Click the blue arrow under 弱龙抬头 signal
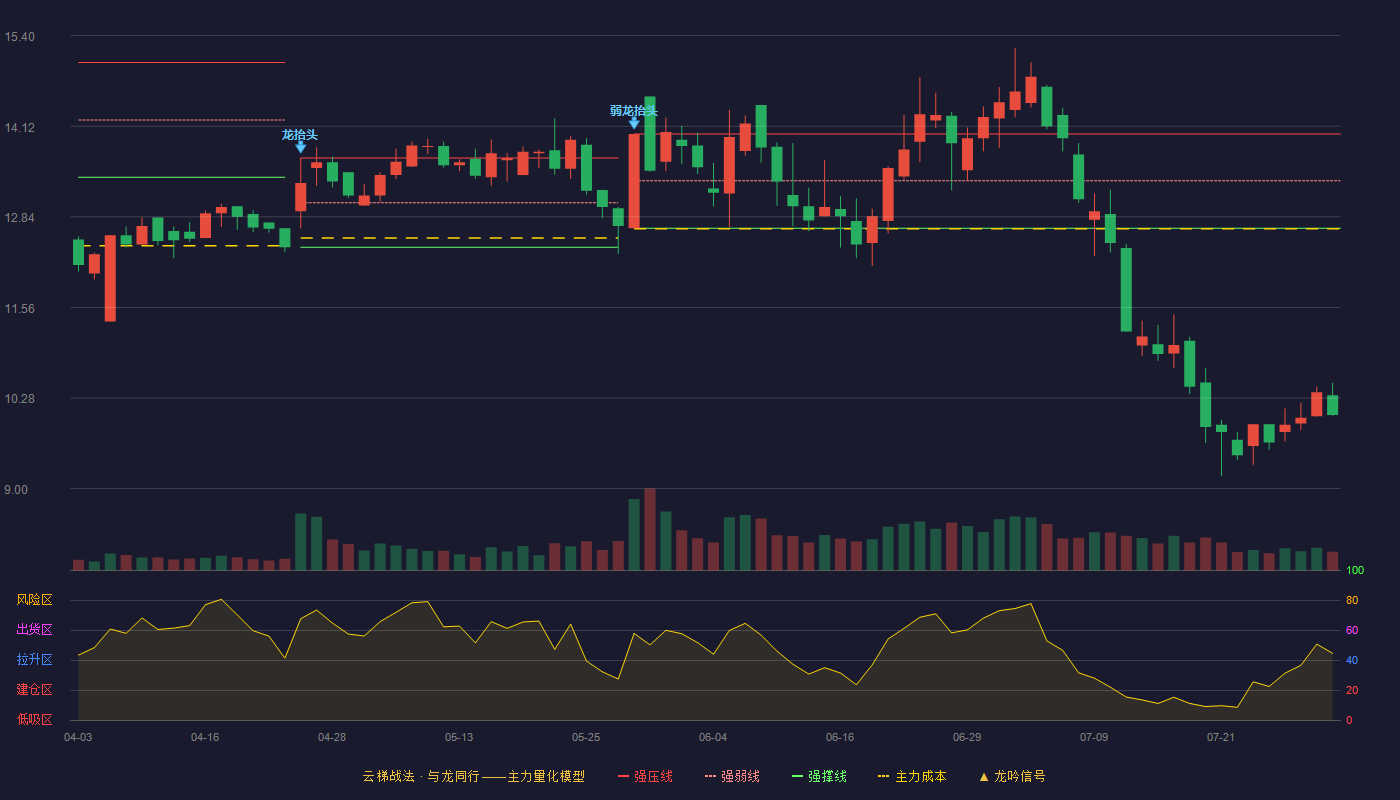1400x800 pixels. [x=634, y=123]
